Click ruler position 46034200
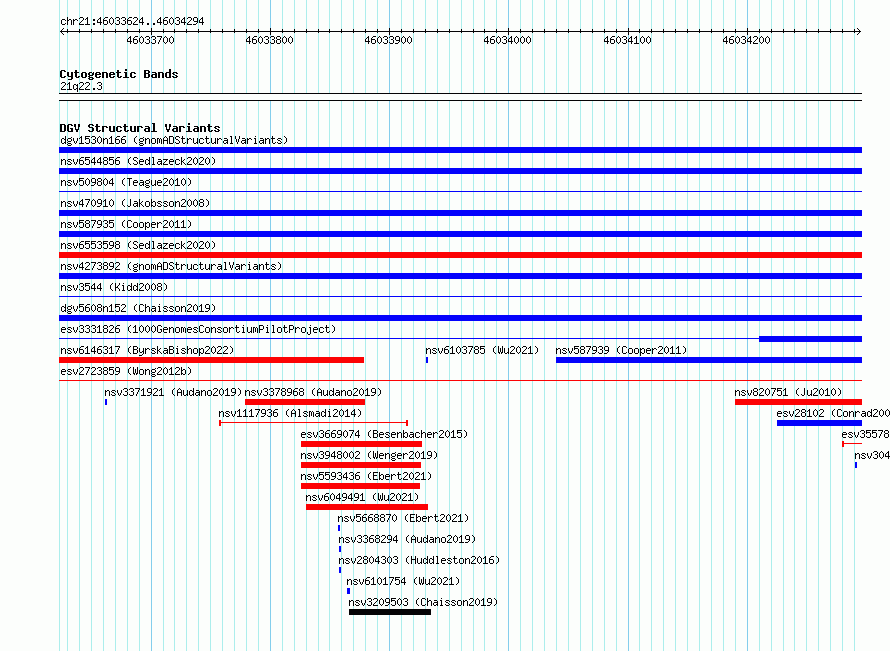This screenshot has width=890, height=651. tap(746, 40)
